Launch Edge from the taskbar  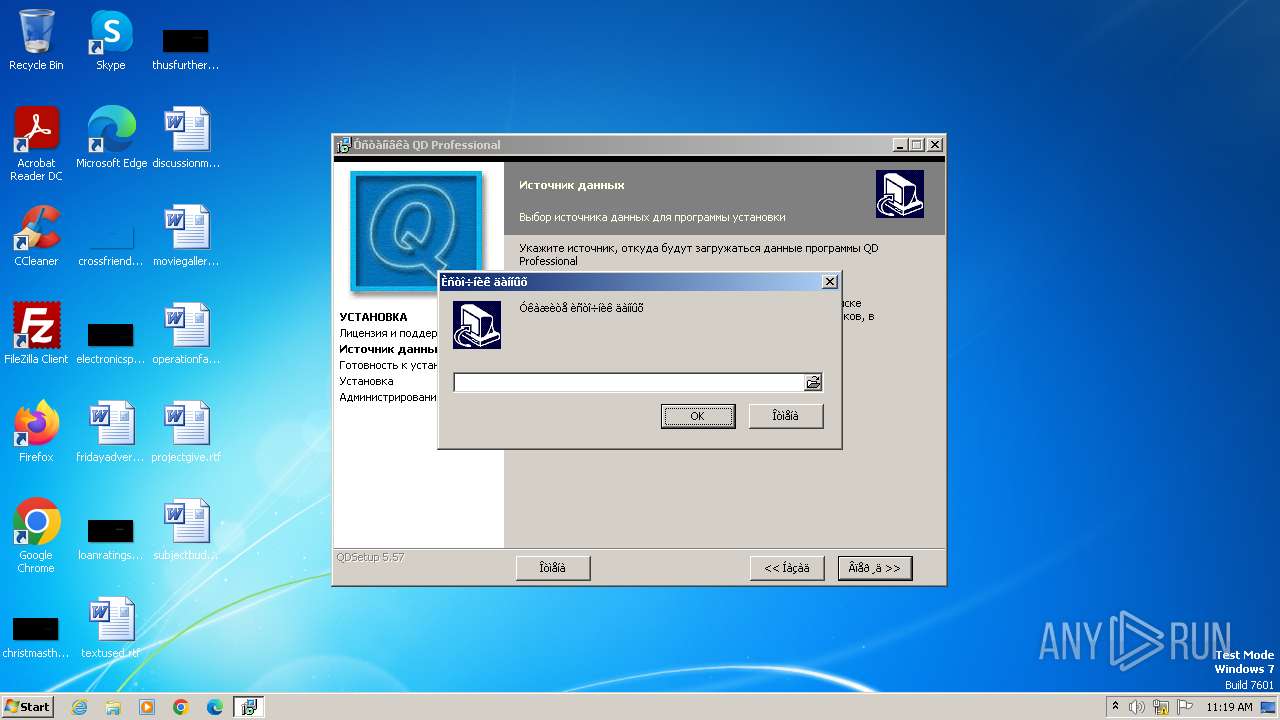[215, 707]
